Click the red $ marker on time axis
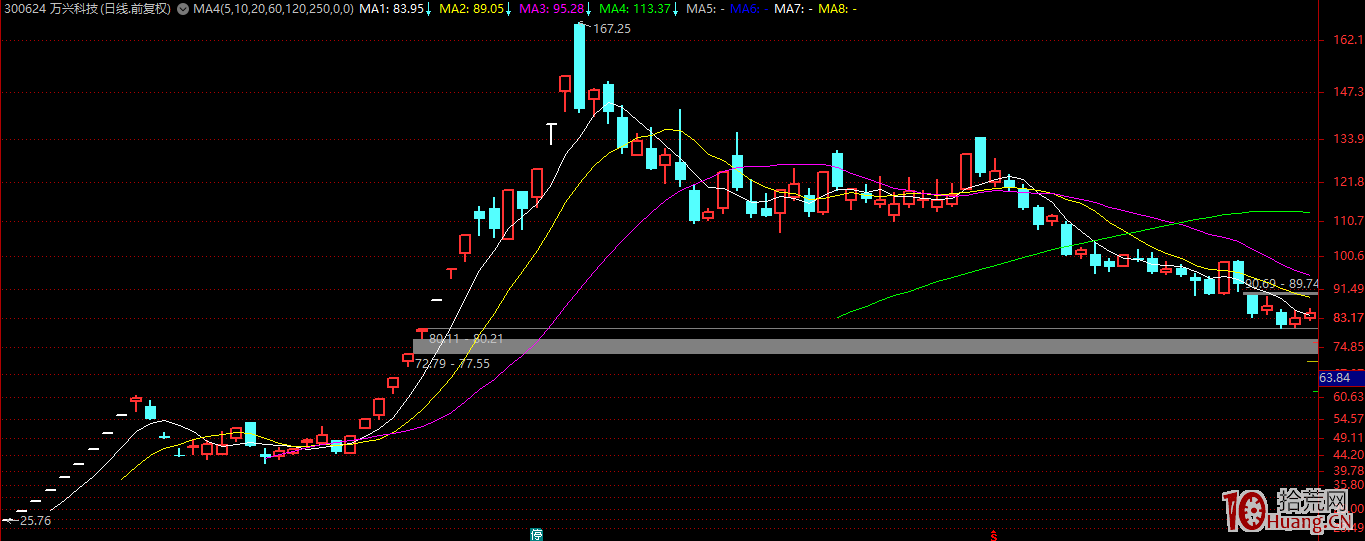 992,534
